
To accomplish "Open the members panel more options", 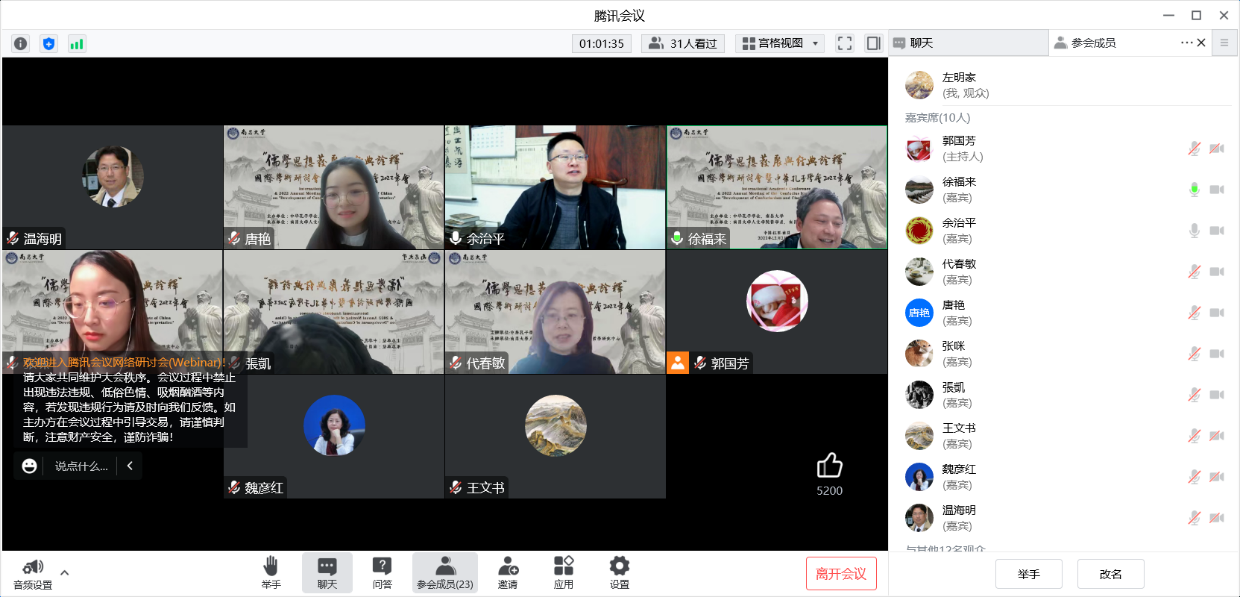I will point(1187,43).
